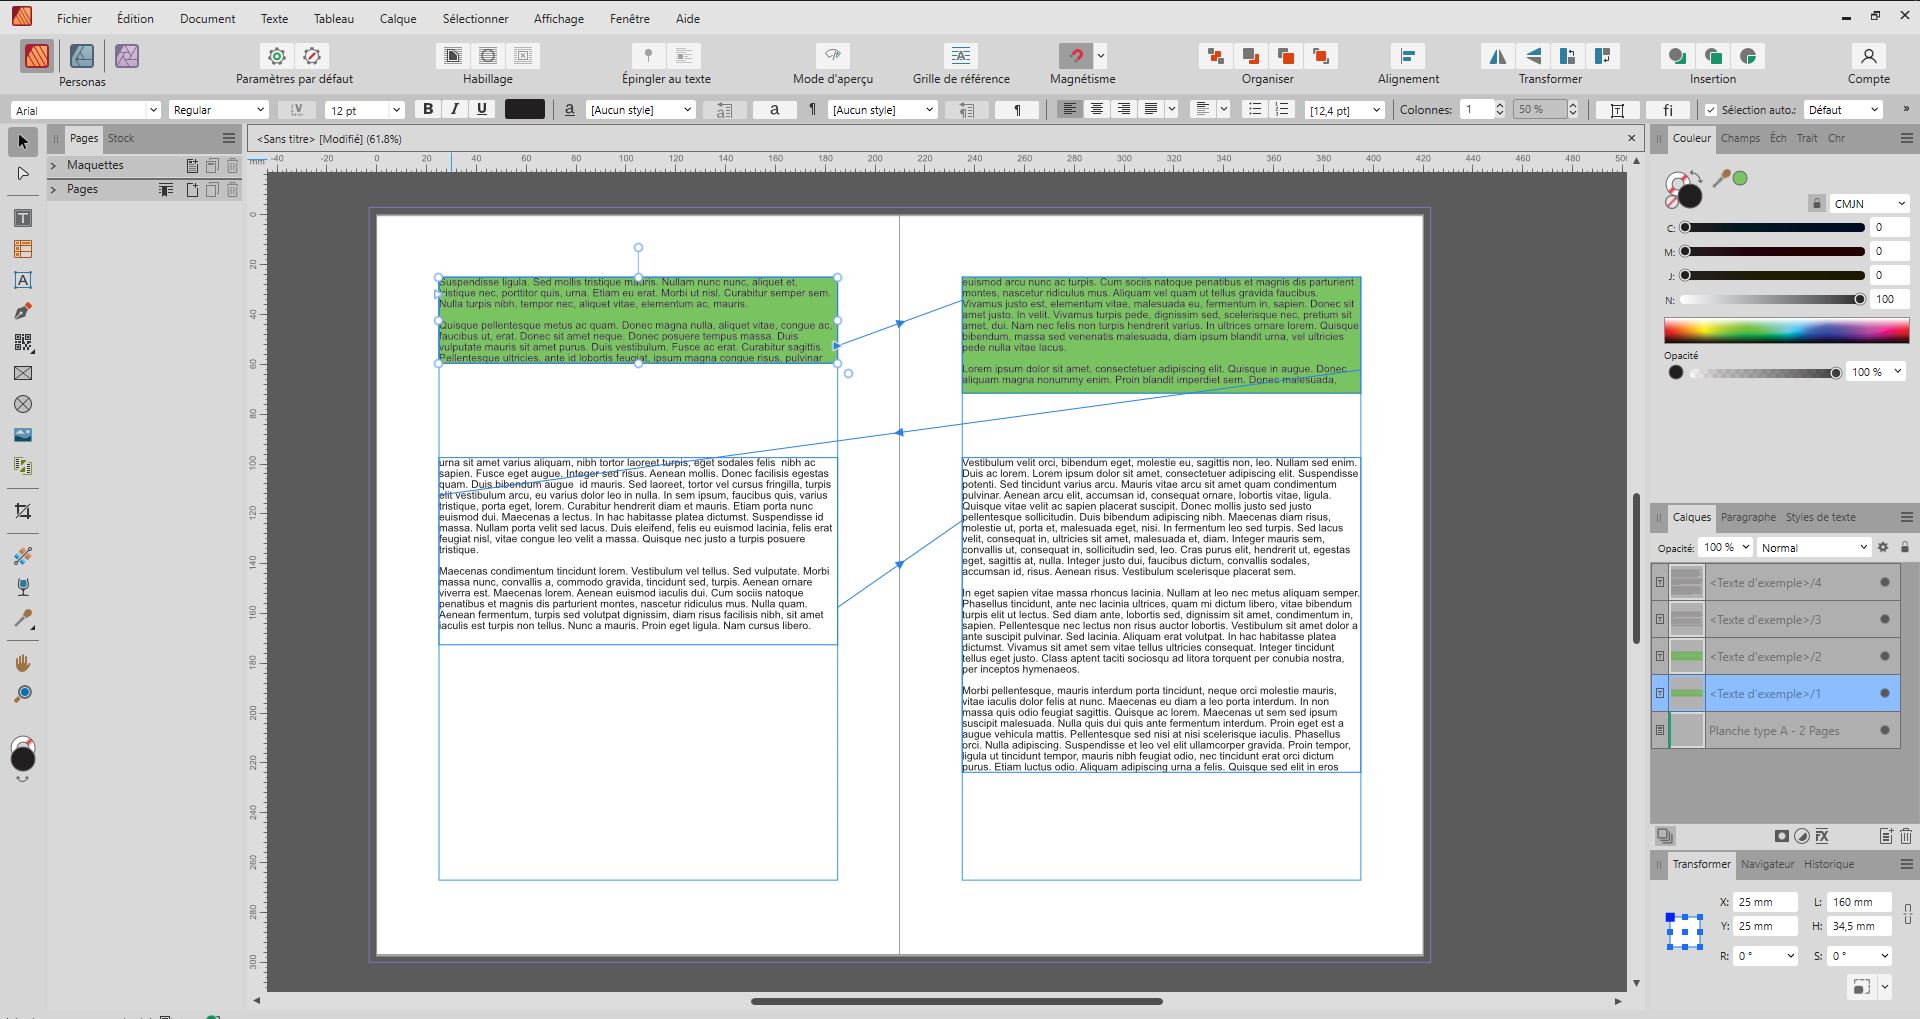The height and width of the screenshot is (1019, 1920).
Task: Align text right
Action: pos(1124,109)
